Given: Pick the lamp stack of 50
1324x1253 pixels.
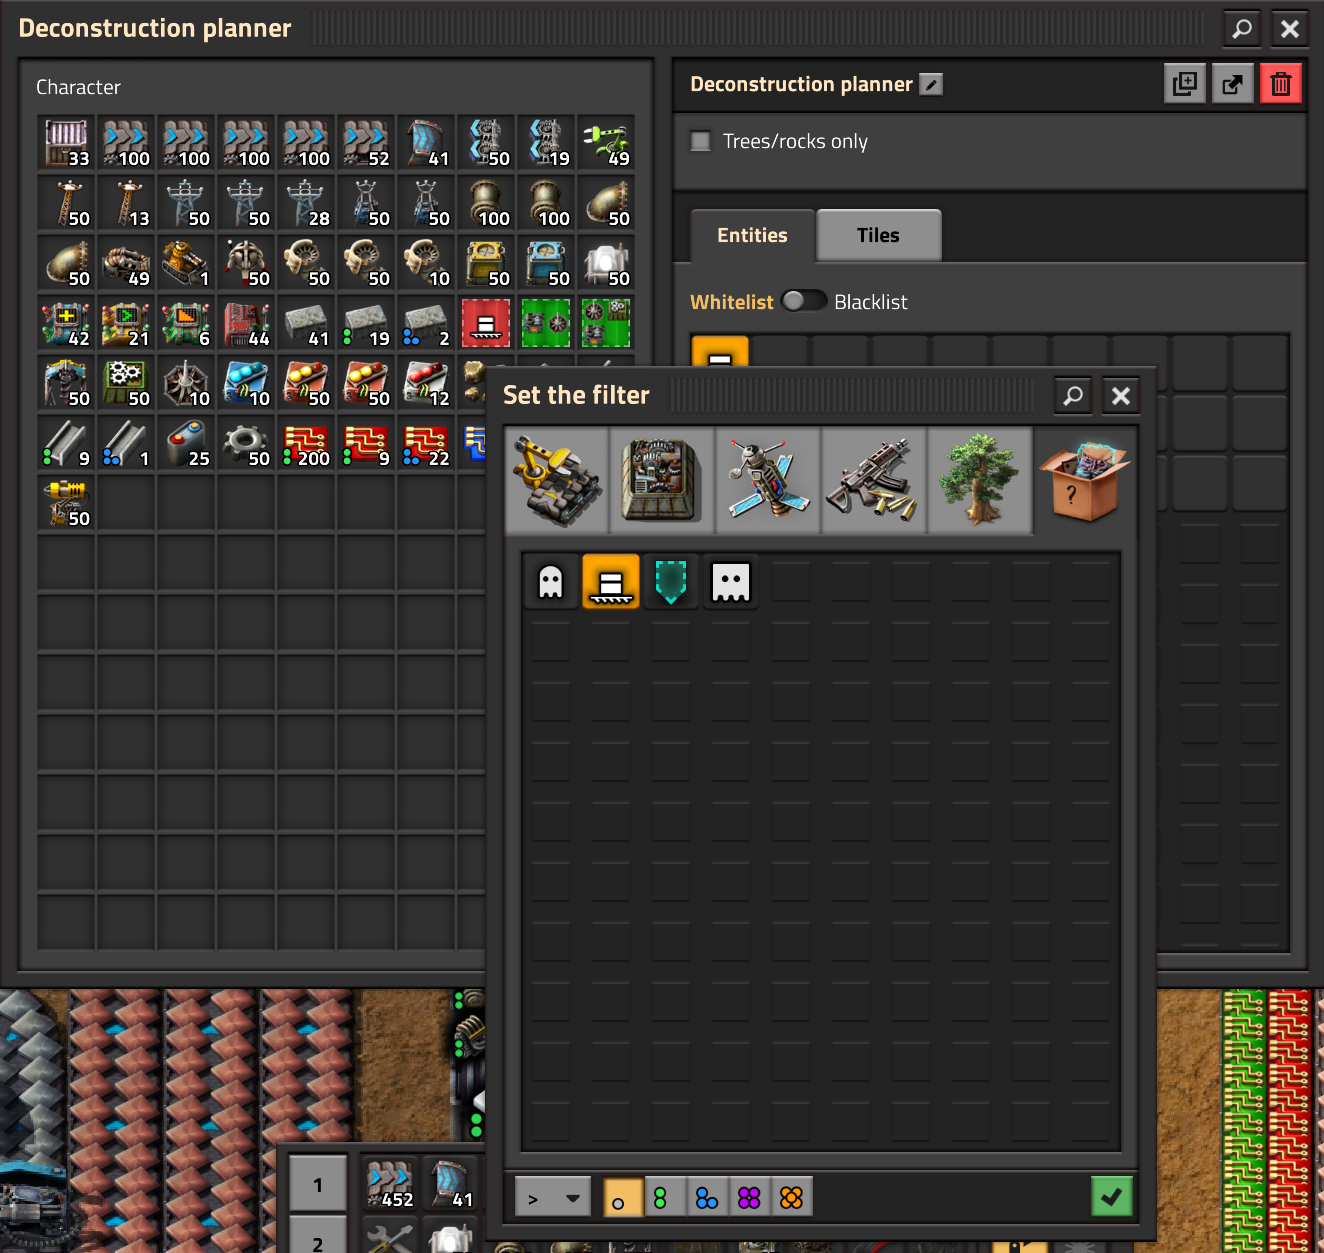Looking at the screenshot, I should (607, 263).
